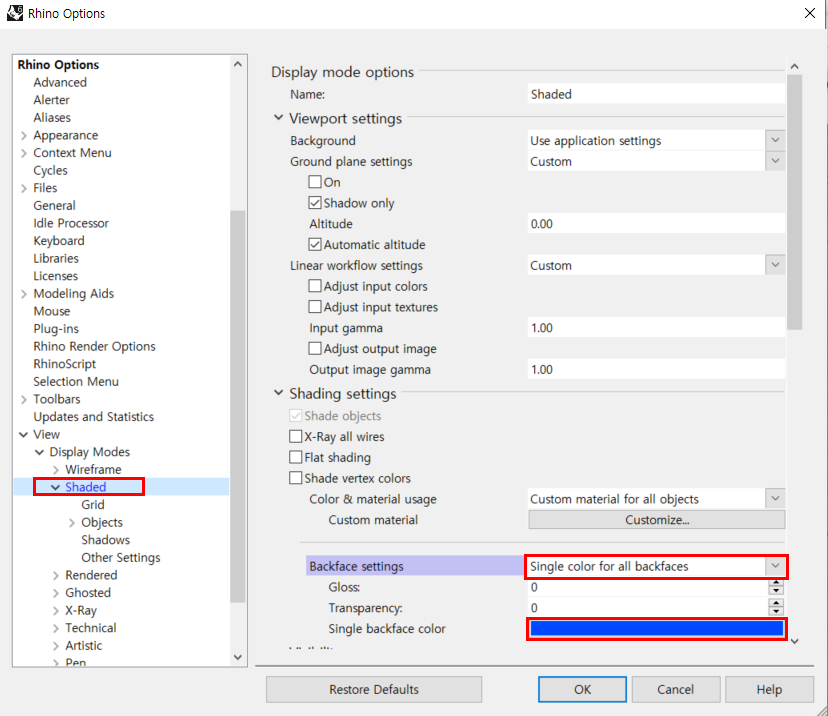Viewport: 828px width, 716px height.
Task: Uncheck Automatic altitude
Action: 315,244
